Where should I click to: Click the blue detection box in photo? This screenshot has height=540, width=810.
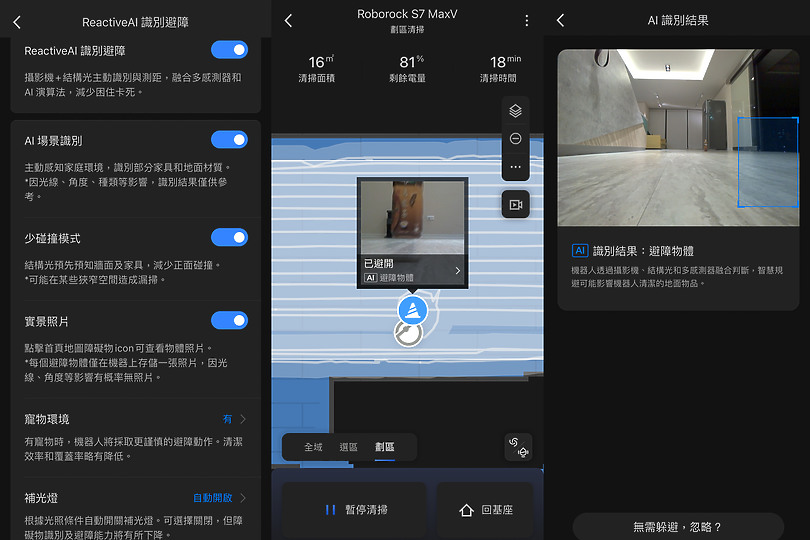(x=768, y=162)
